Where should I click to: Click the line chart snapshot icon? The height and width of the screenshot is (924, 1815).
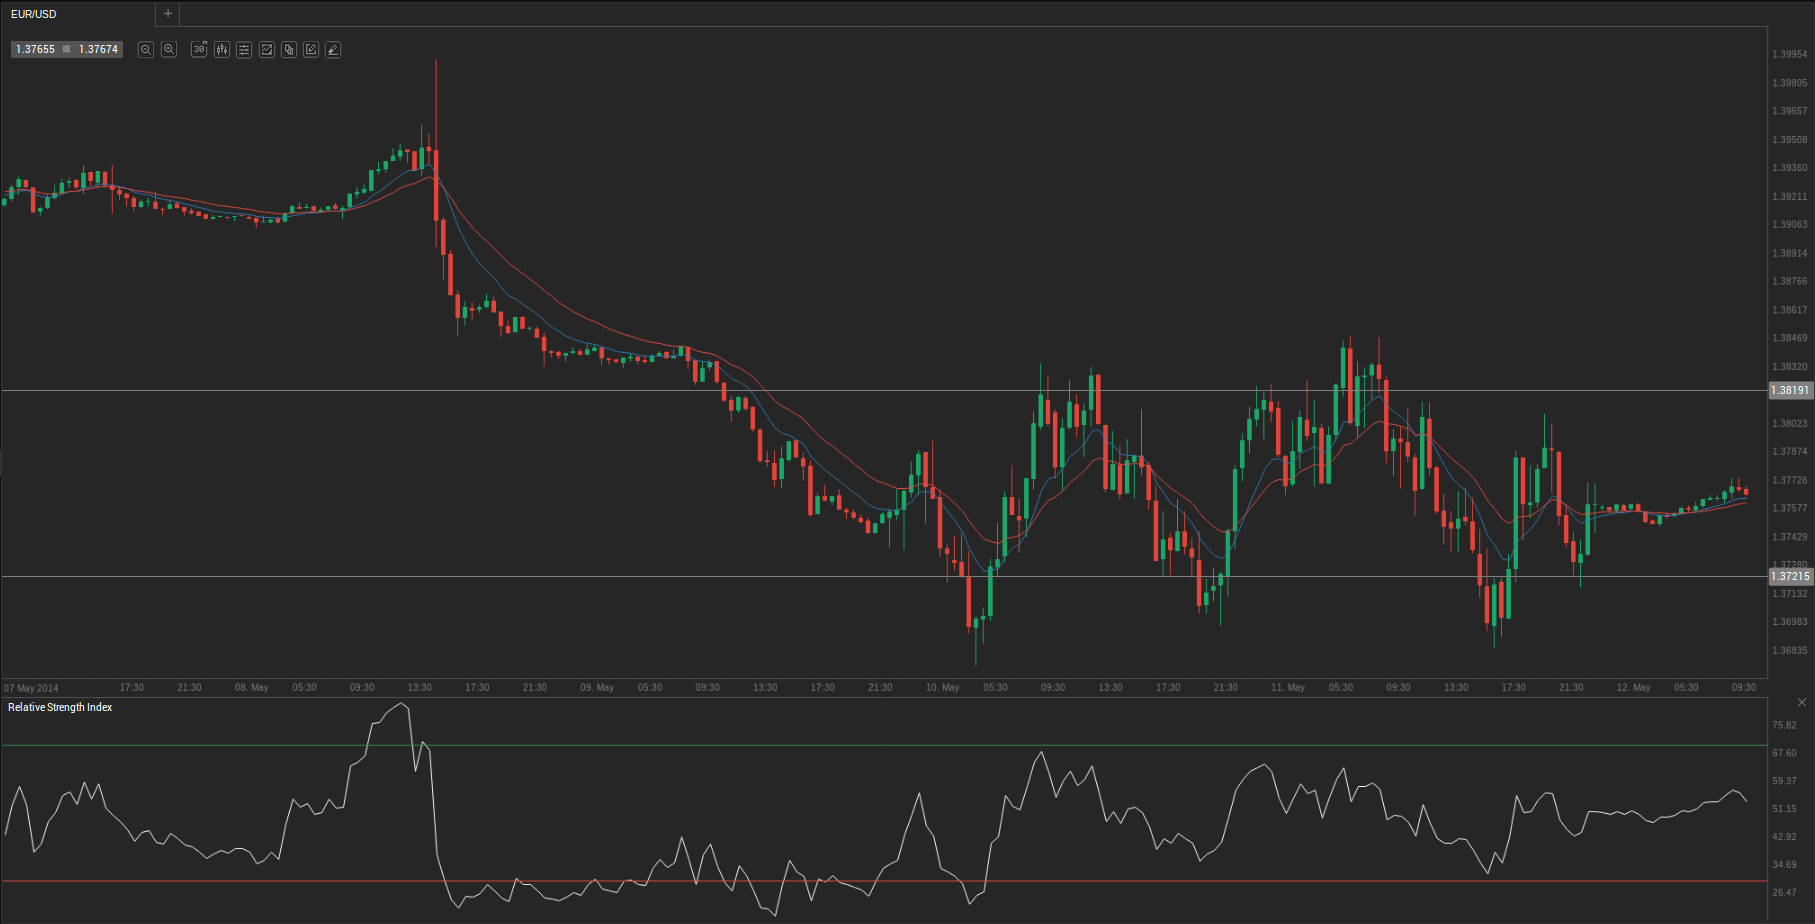pyautogui.click(x=267, y=49)
